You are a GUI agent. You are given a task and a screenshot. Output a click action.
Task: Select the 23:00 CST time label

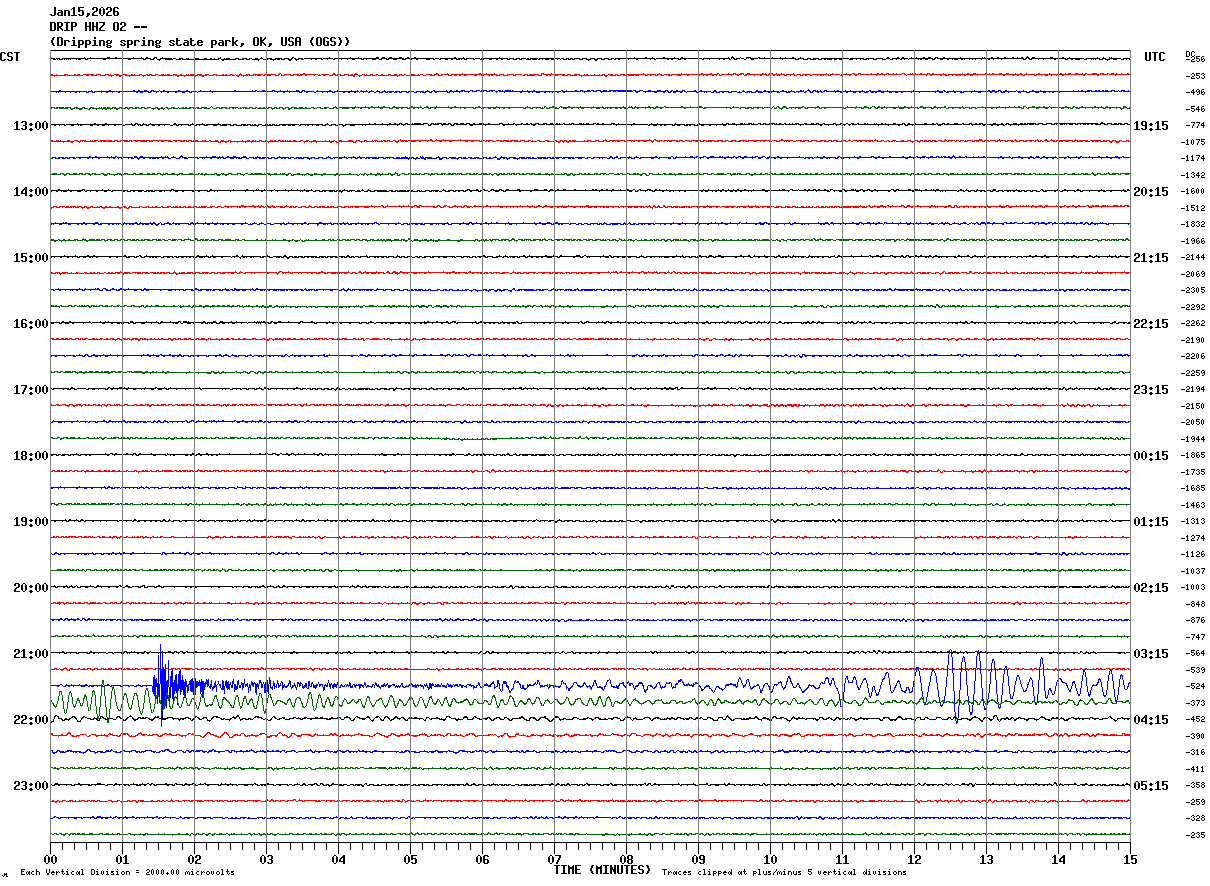(30, 785)
